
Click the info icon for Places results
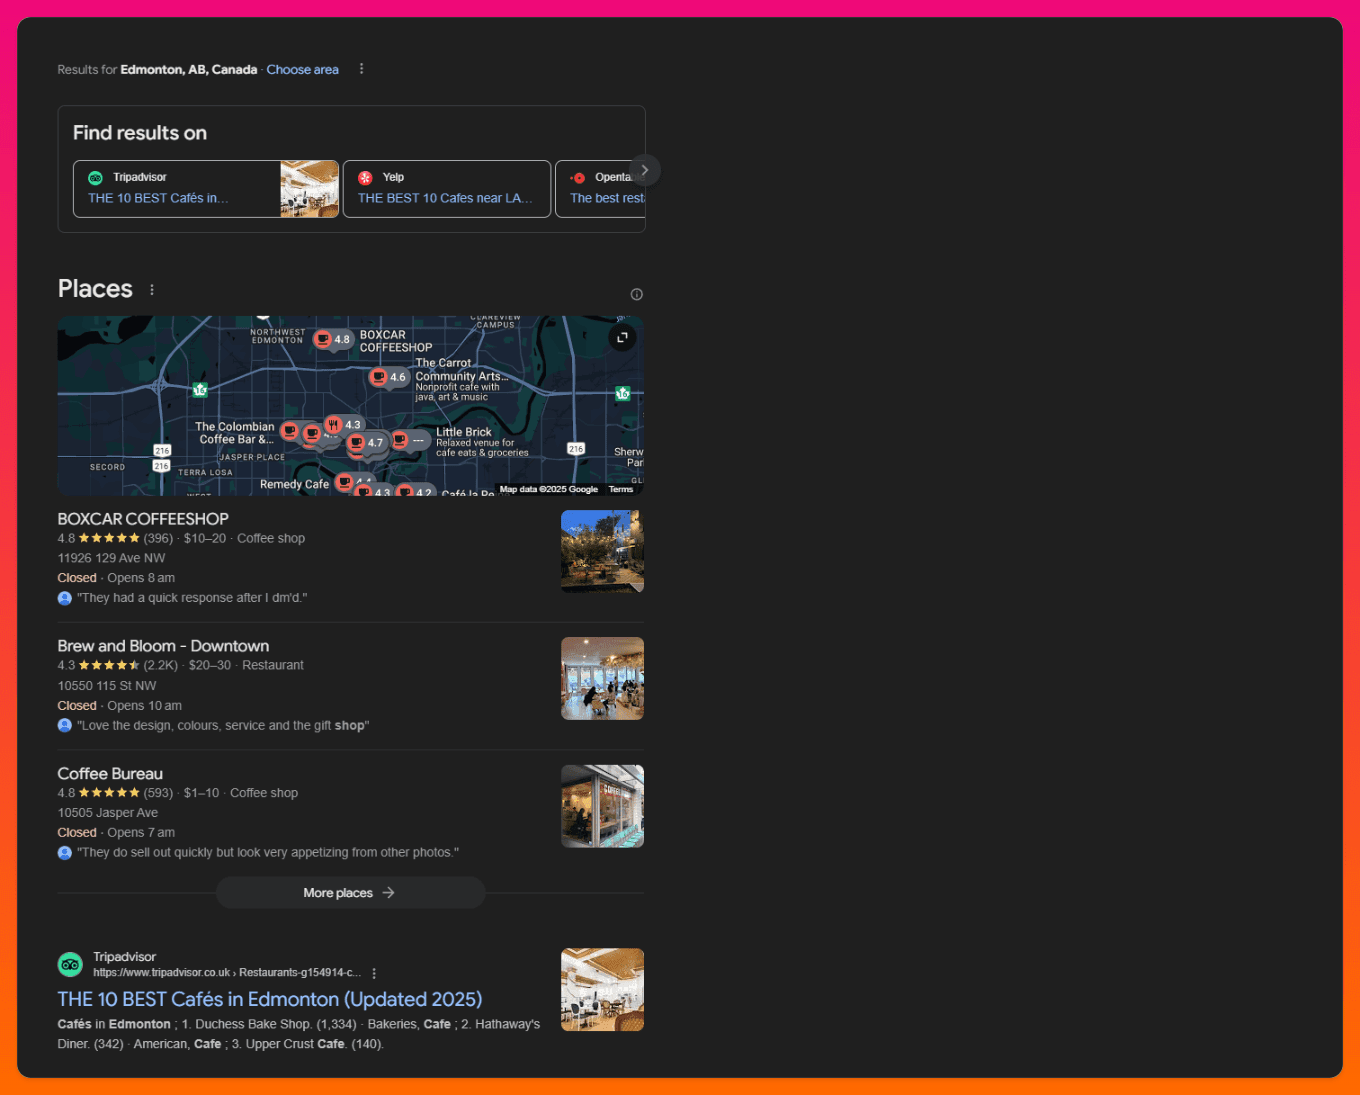click(x=637, y=294)
